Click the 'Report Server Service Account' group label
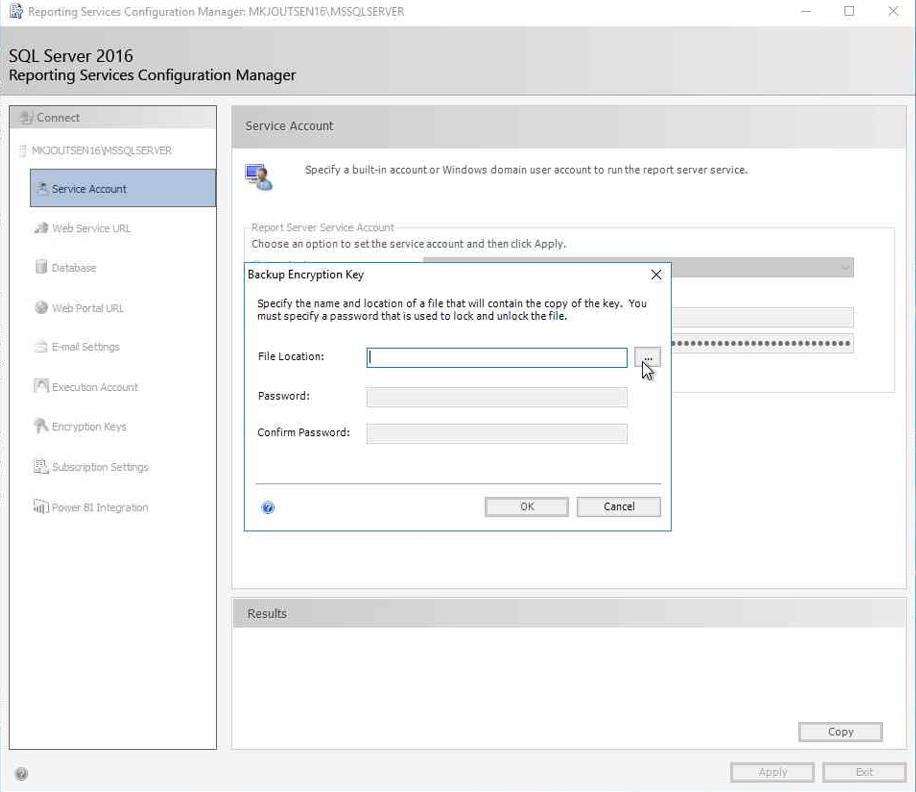Viewport: 916px width, 792px height. pyautogui.click(x=322, y=227)
